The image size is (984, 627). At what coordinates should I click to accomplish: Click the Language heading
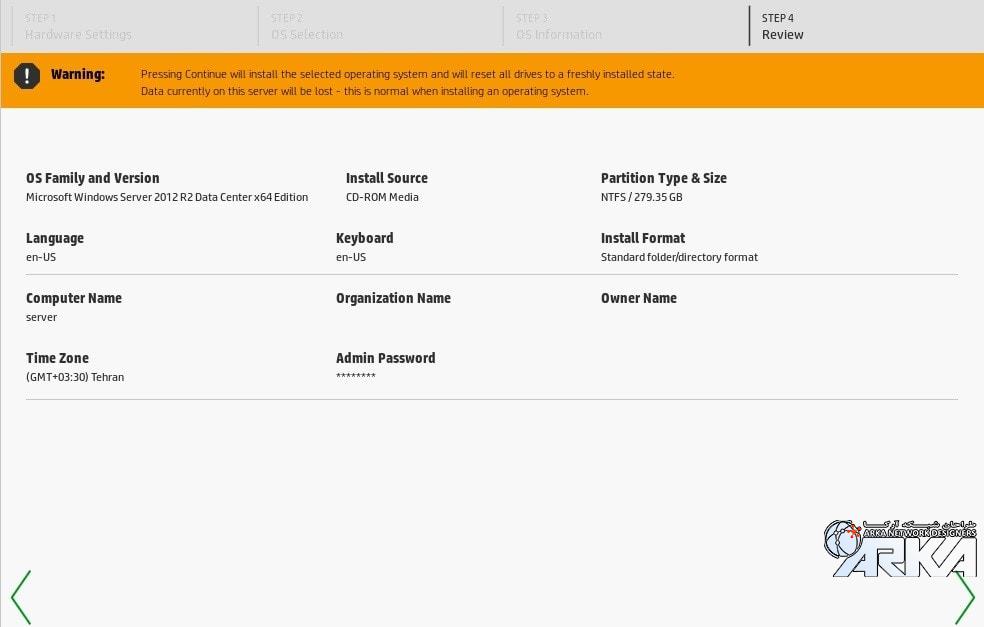[55, 238]
